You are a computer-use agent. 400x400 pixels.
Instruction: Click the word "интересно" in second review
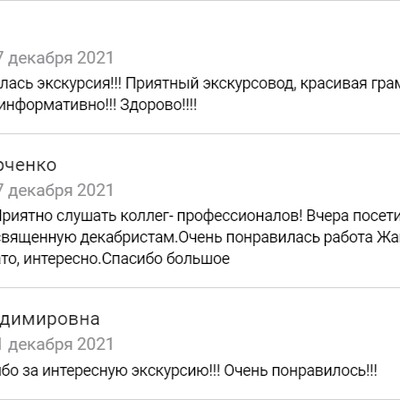point(61,259)
